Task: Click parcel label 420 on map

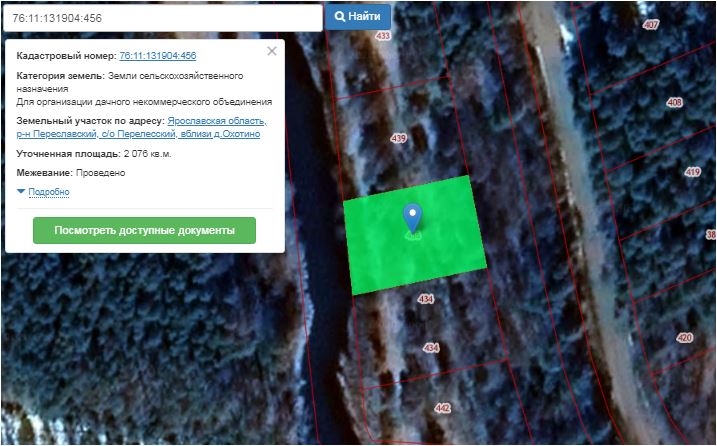Action: pos(685,338)
